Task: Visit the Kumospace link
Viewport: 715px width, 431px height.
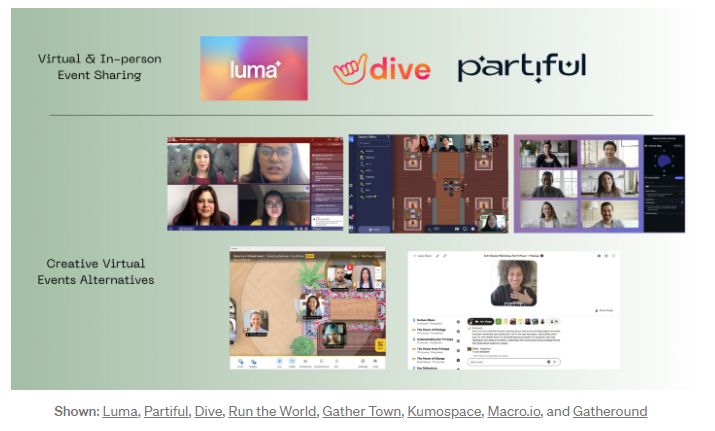Action: [444, 411]
